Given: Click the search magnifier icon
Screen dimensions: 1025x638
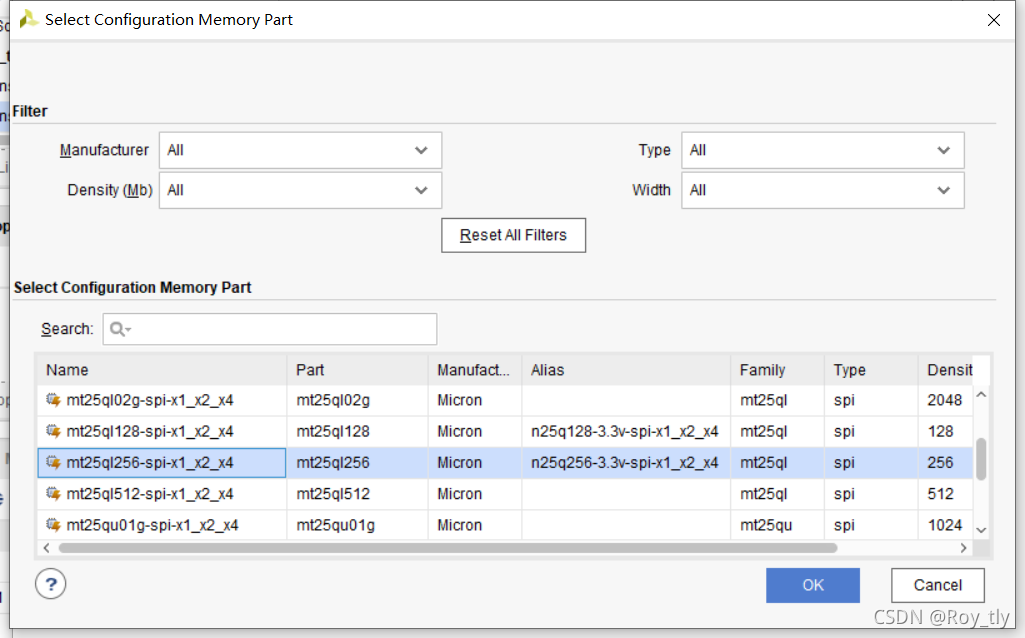Looking at the screenshot, I should tap(118, 329).
